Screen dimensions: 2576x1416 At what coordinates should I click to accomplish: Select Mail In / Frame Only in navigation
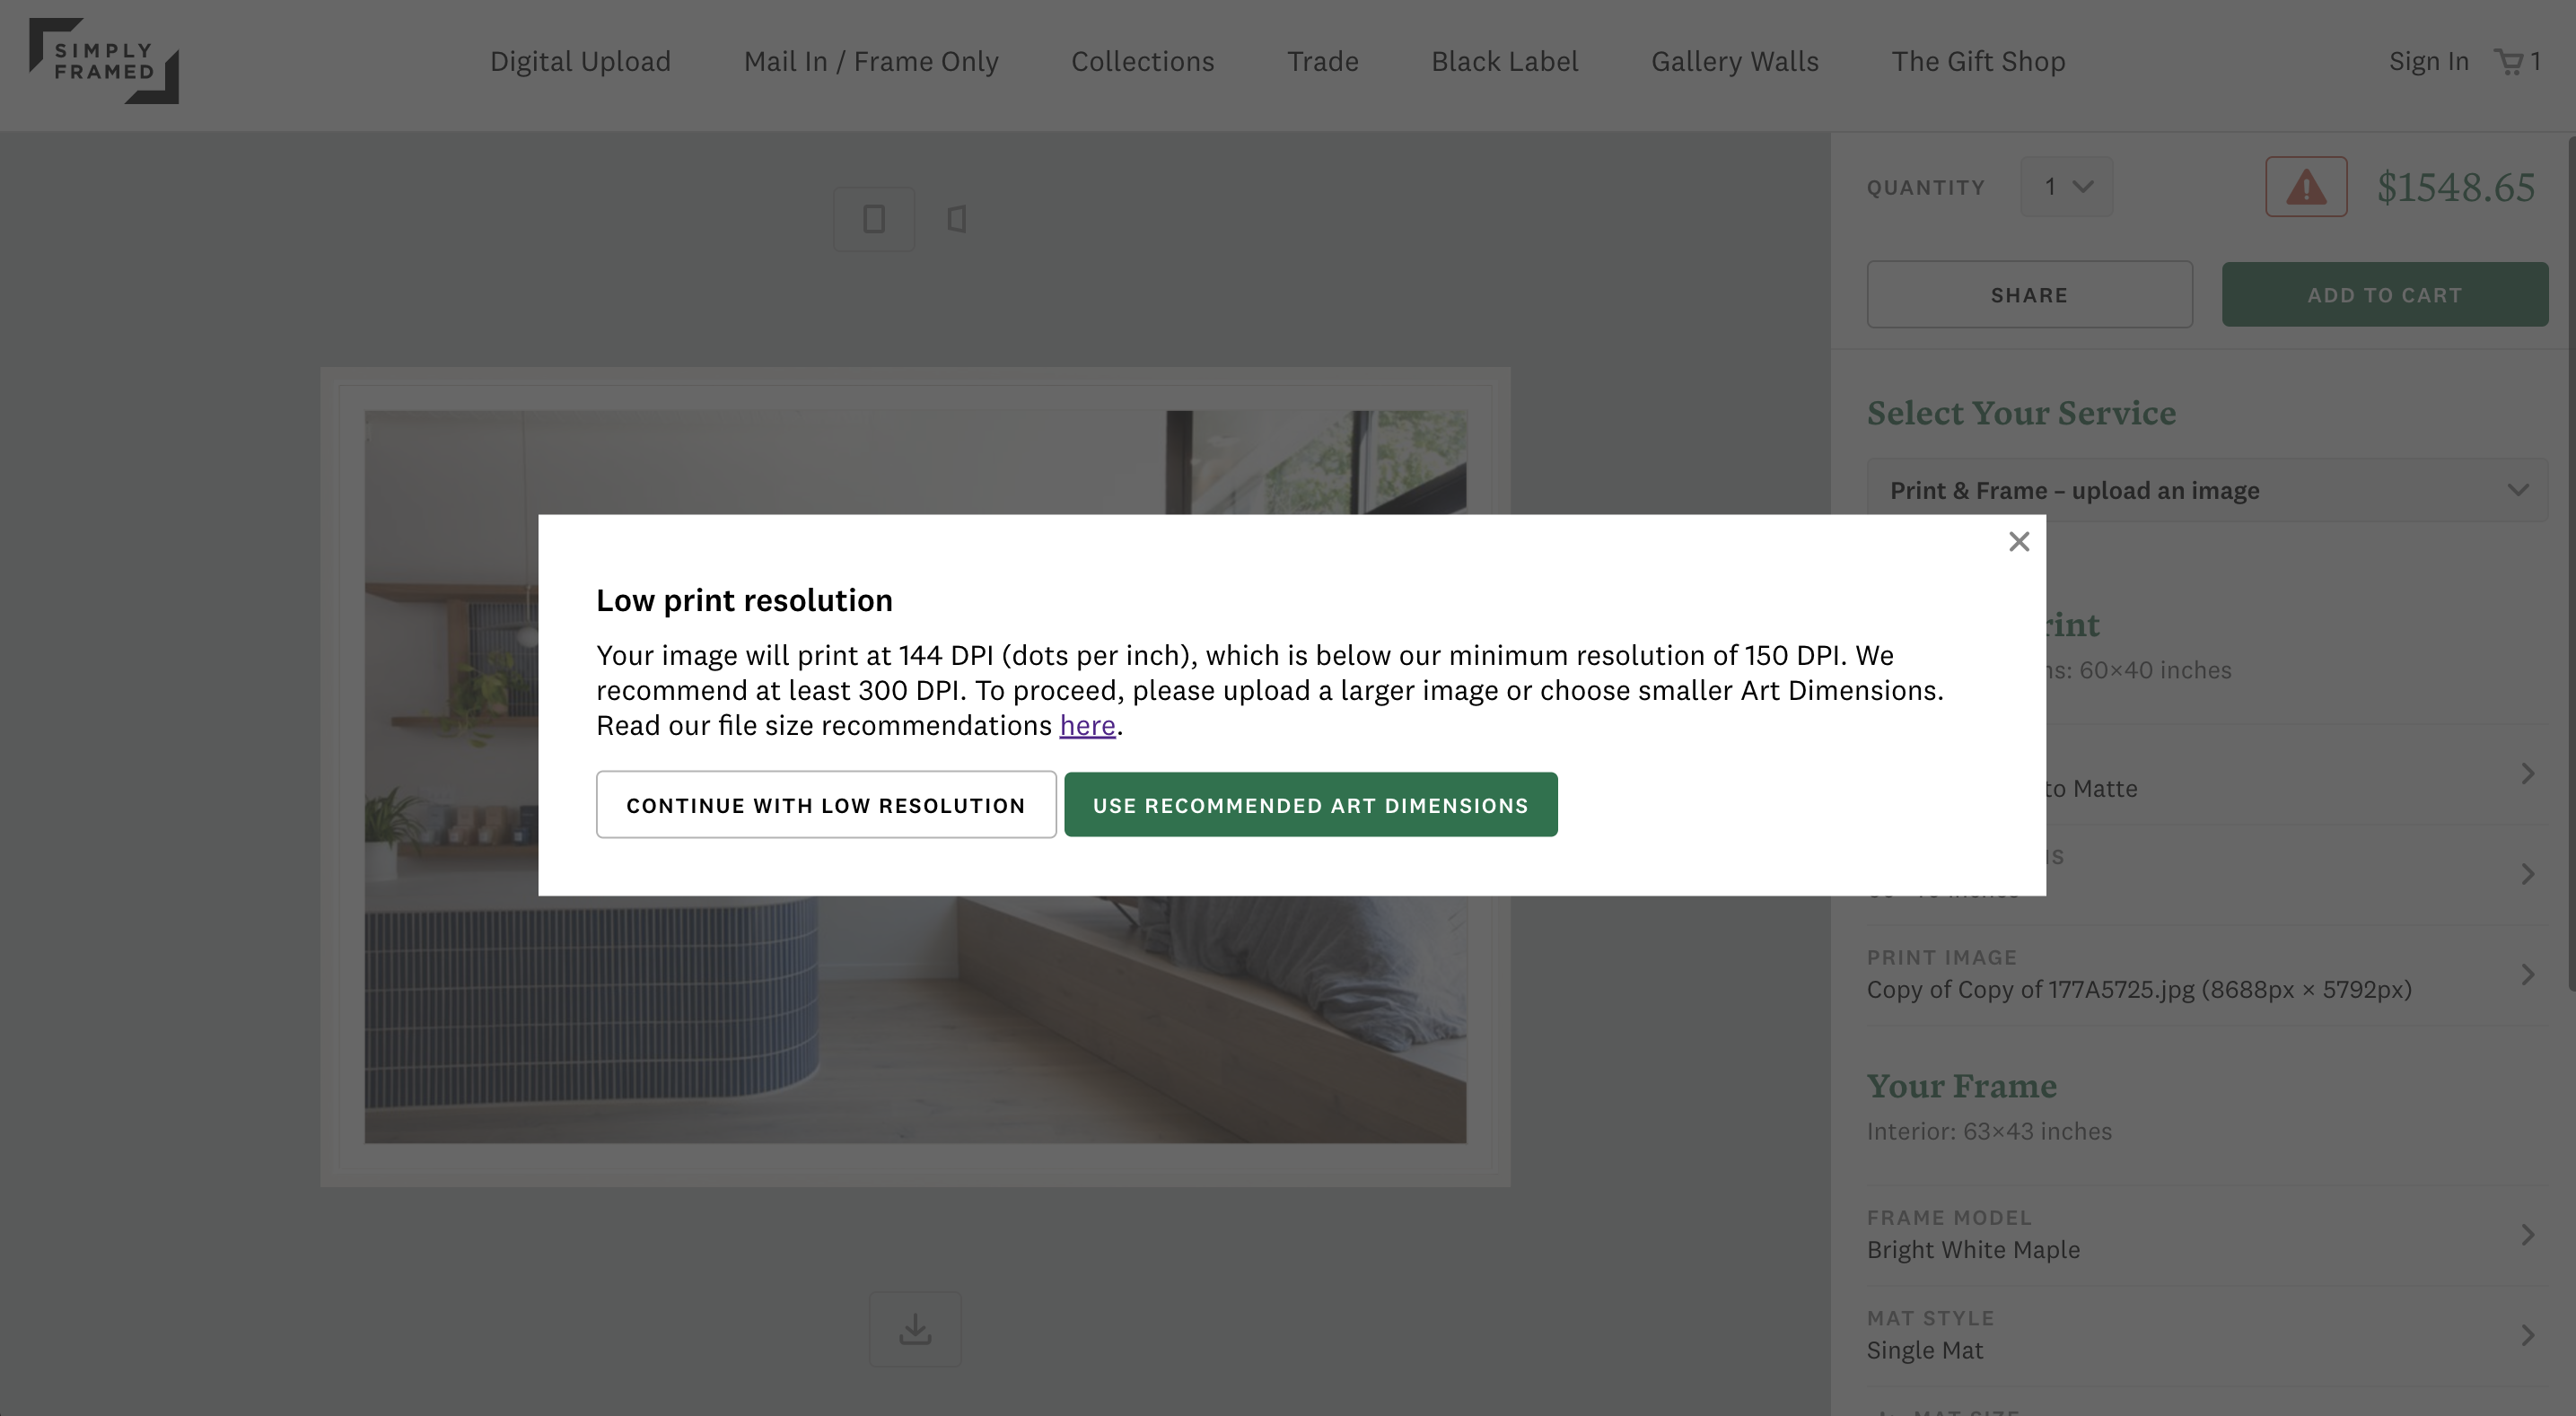pos(871,61)
